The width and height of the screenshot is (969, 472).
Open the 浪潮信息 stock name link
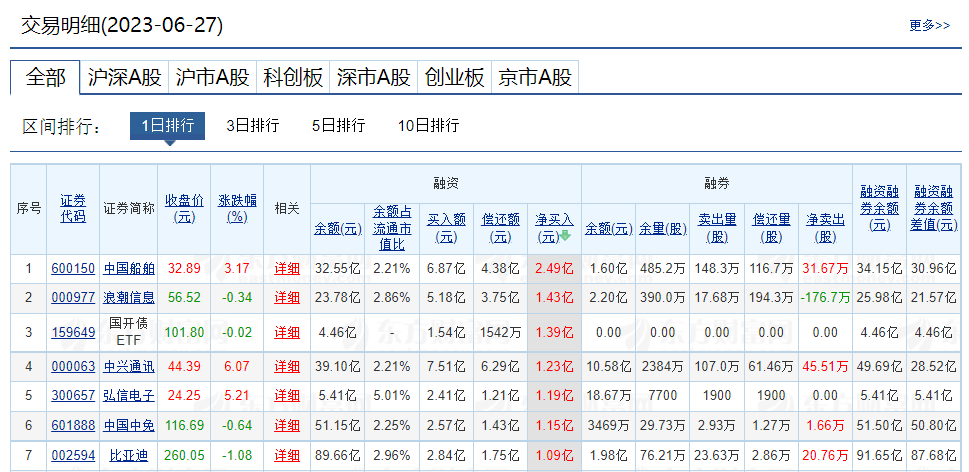pyautogui.click(x=129, y=298)
